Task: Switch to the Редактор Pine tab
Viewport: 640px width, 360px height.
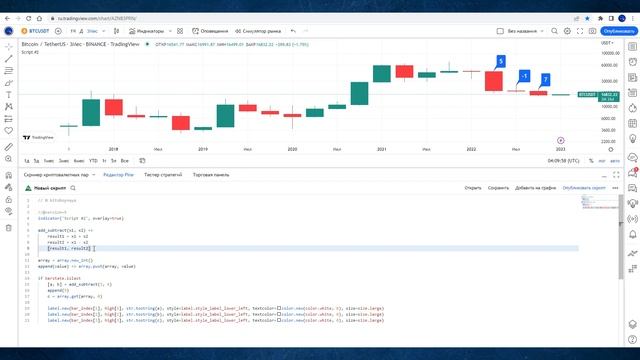Action: [x=118, y=175]
